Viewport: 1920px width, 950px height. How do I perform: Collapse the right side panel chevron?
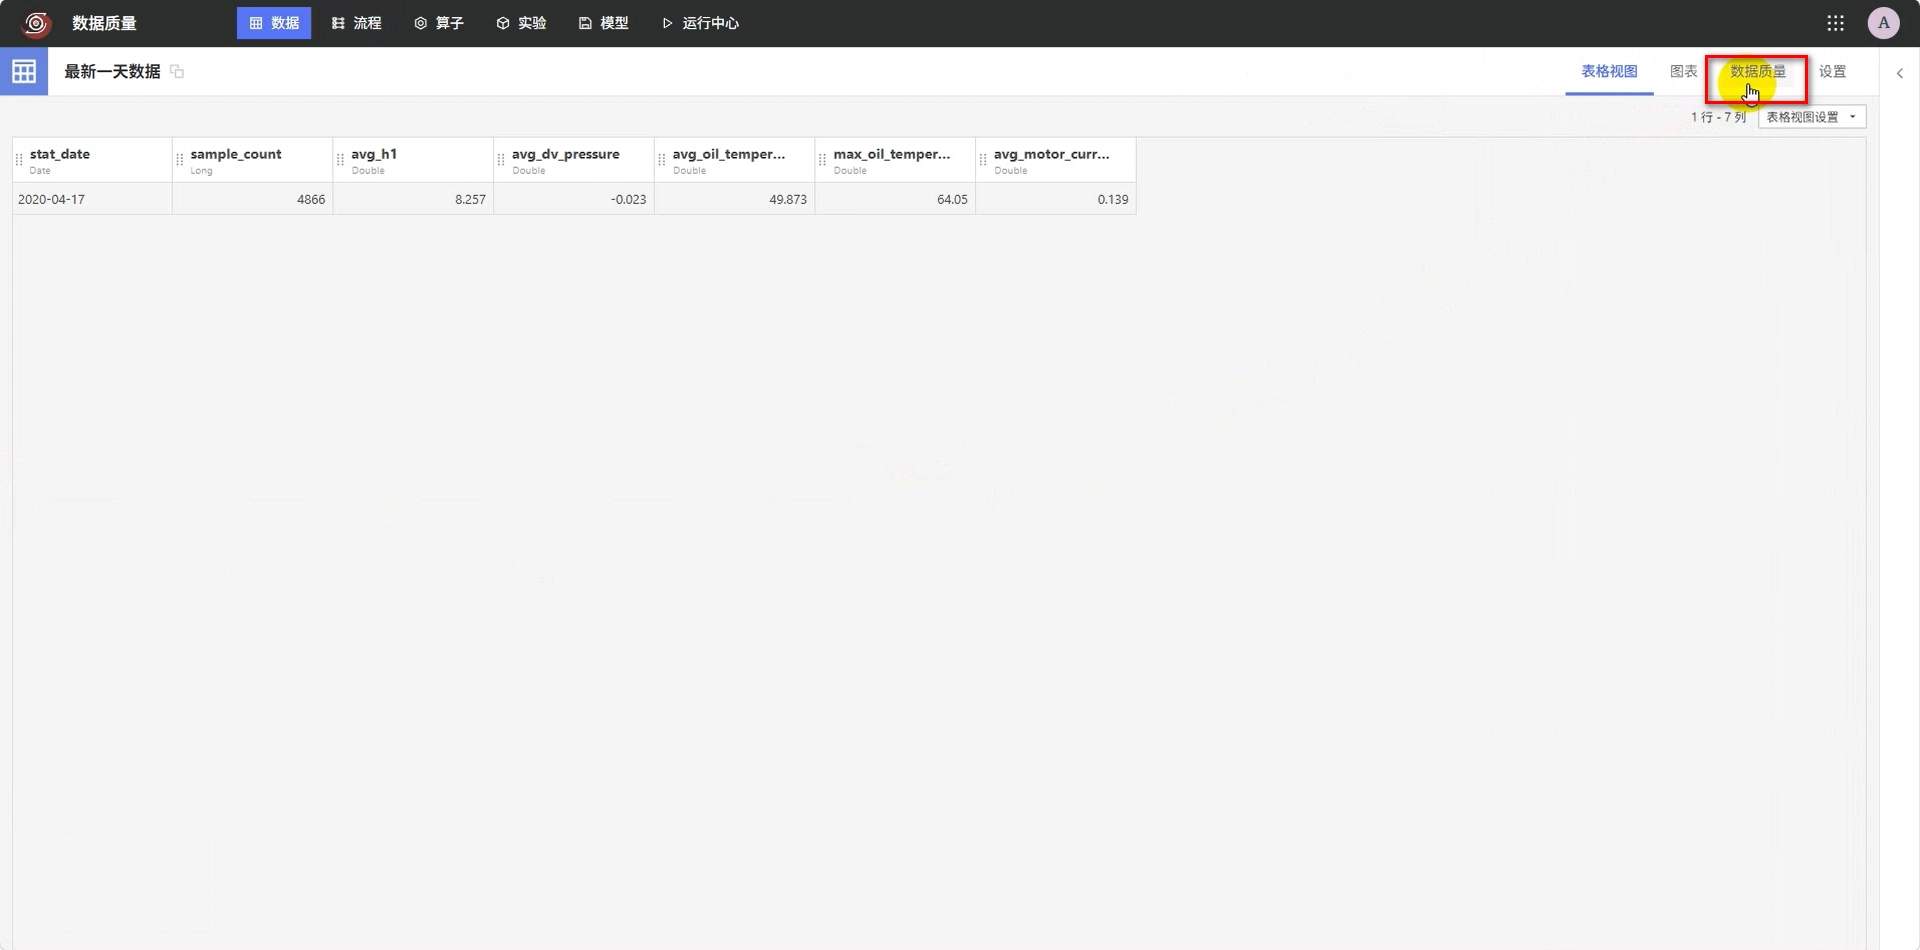point(1899,72)
